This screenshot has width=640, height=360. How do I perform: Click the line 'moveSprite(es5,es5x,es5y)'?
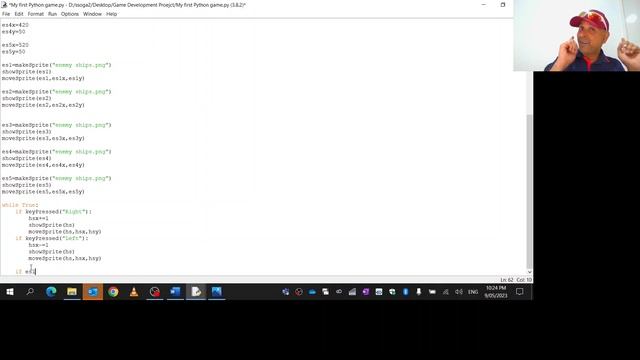(x=43, y=191)
